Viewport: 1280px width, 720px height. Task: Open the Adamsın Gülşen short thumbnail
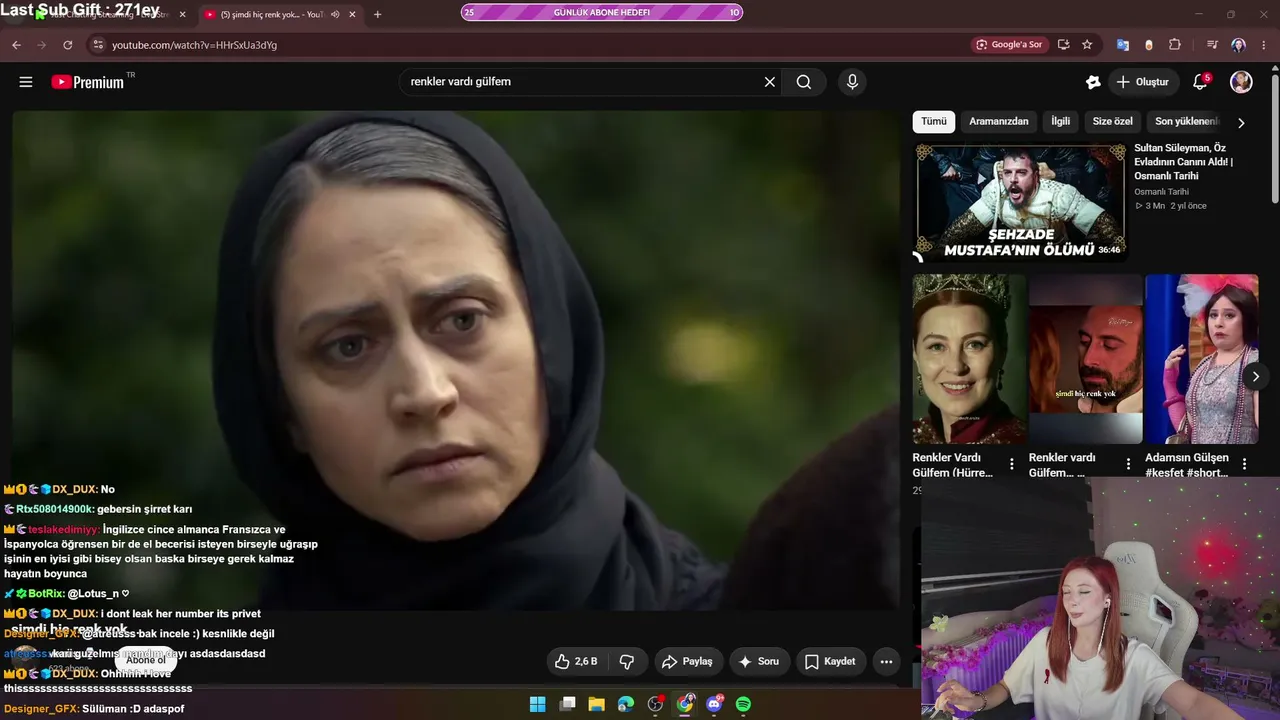(x=1202, y=359)
